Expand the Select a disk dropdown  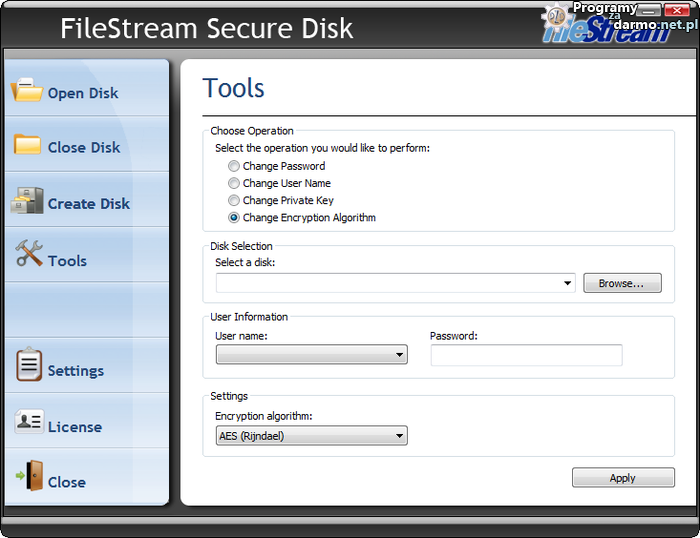[568, 284]
